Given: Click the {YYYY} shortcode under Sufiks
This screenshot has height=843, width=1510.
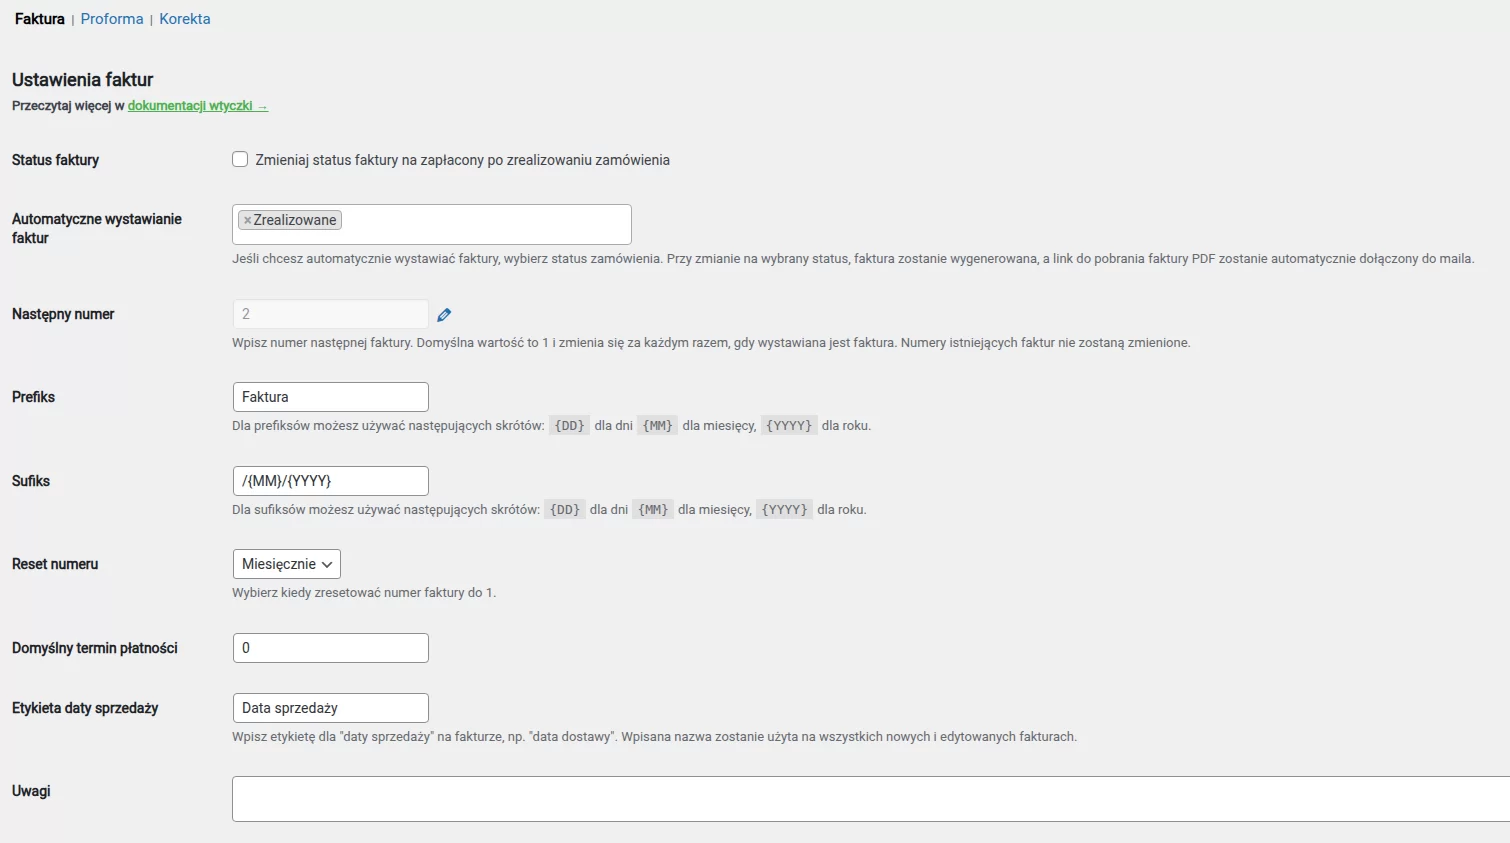Looking at the screenshot, I should click(784, 510).
